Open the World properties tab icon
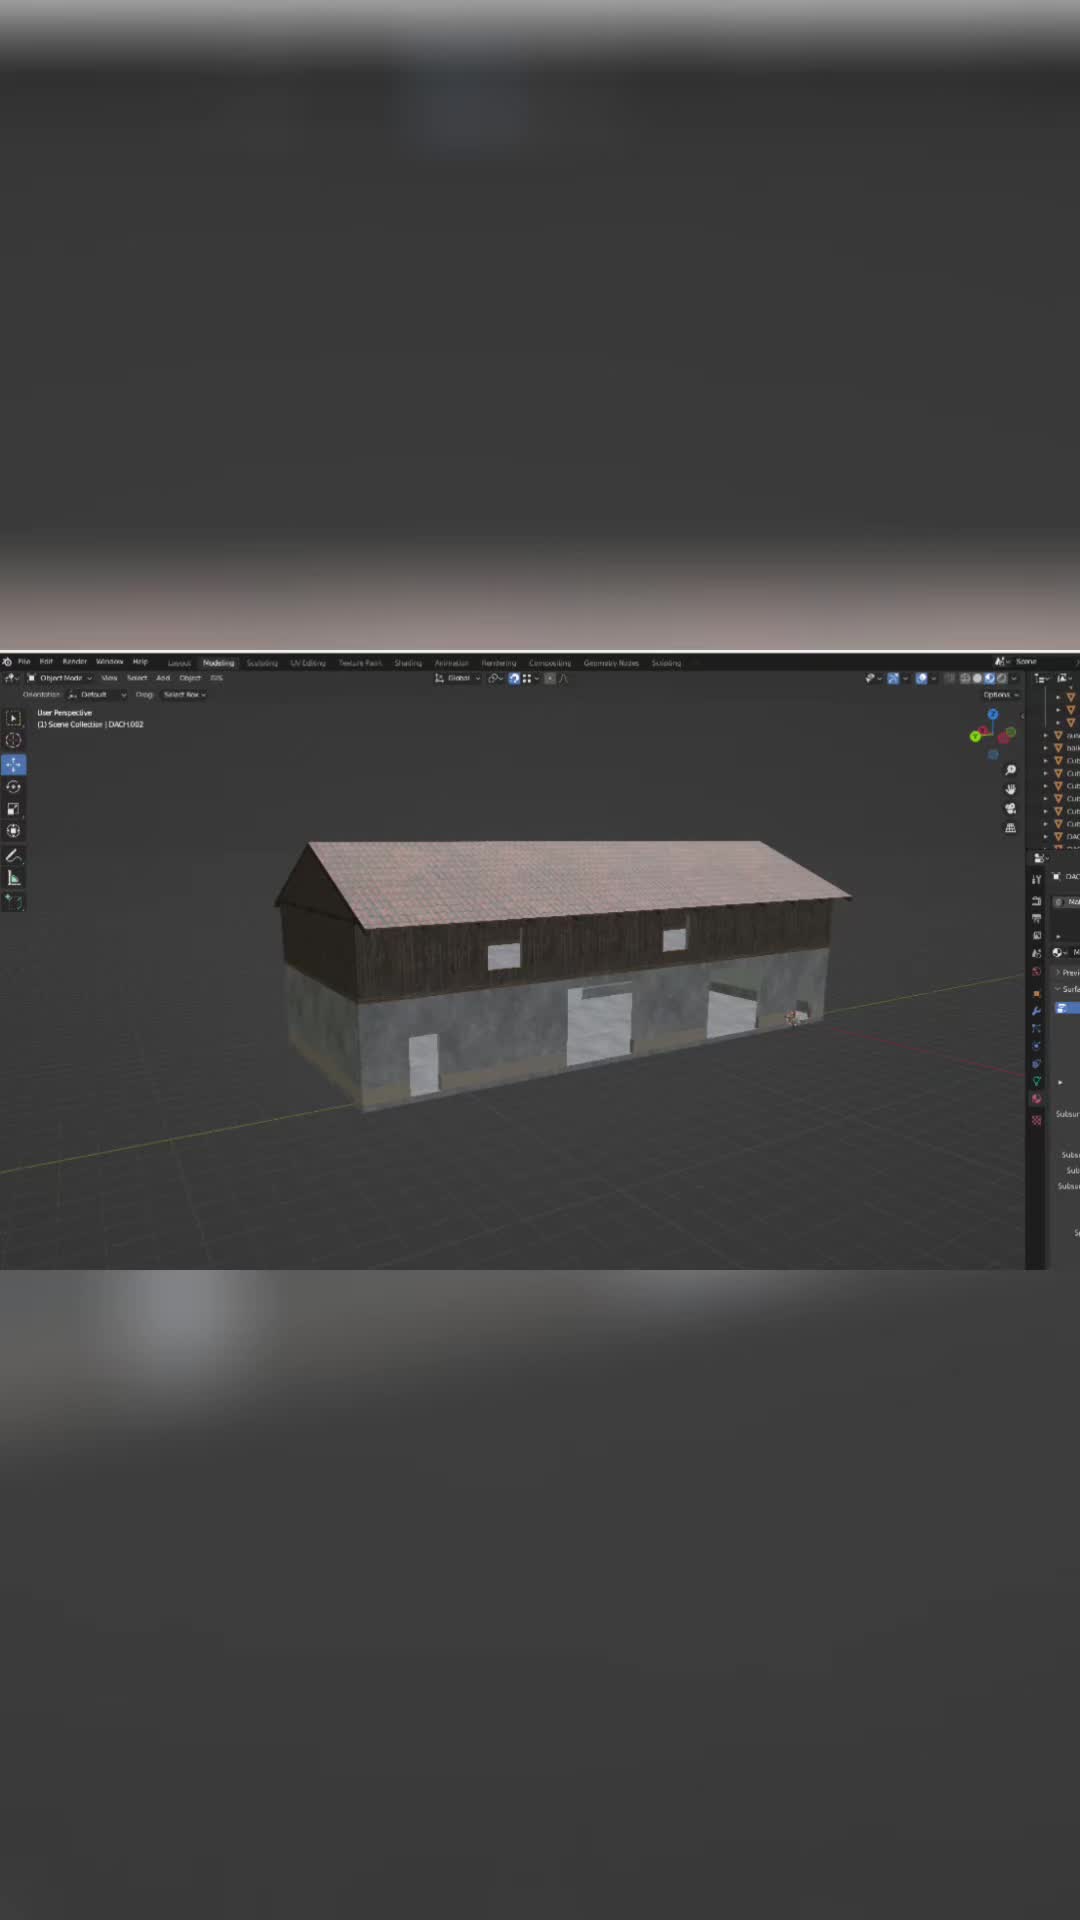The image size is (1080, 1920). click(1036, 972)
